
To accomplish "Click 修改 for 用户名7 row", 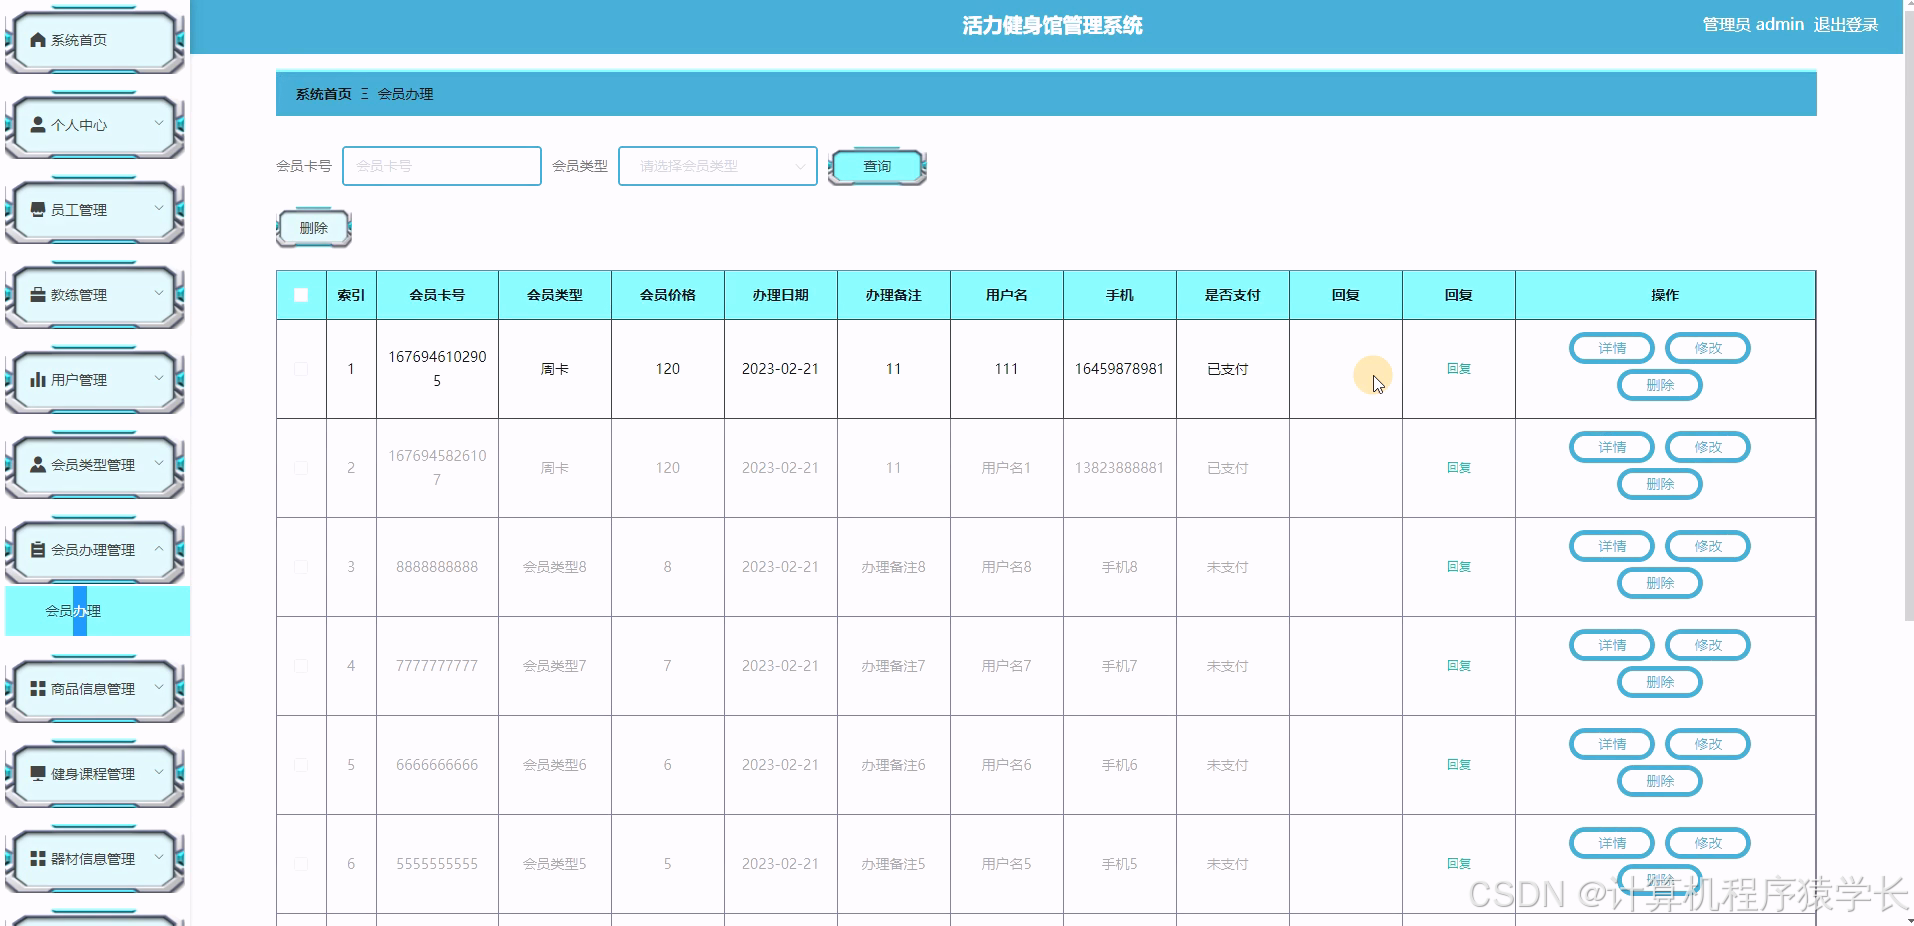I will (1708, 645).
